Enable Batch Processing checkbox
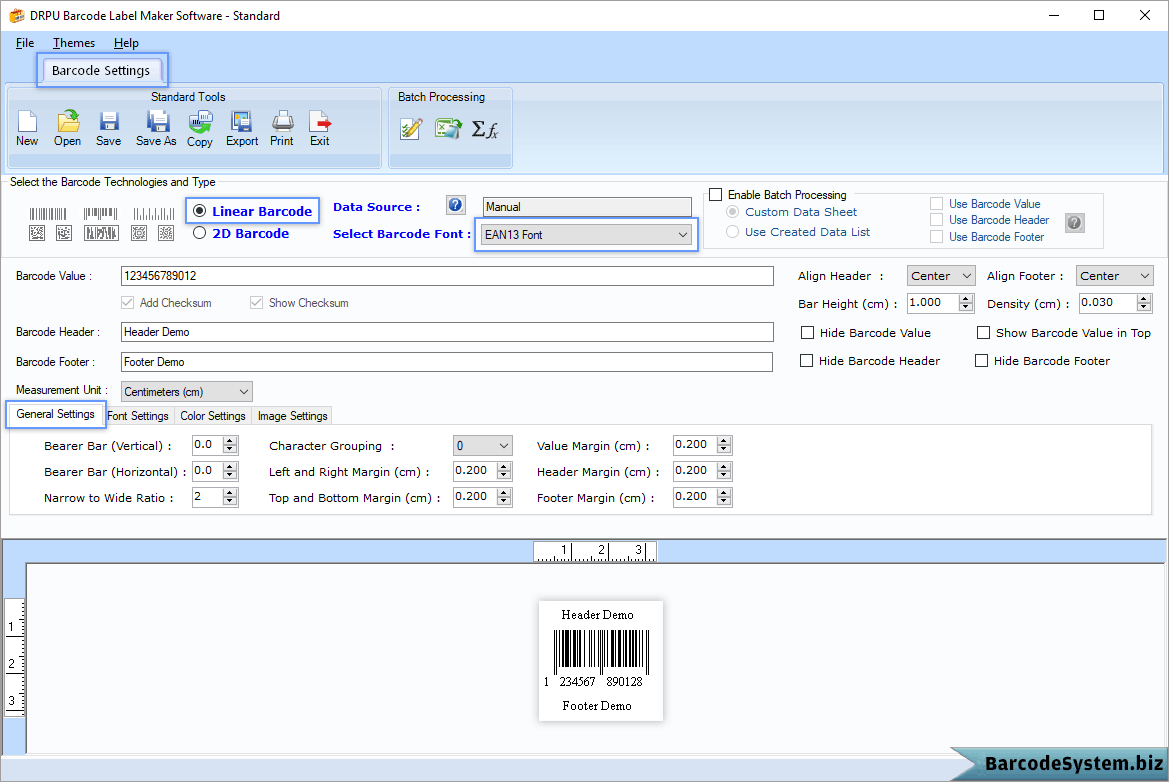Image resolution: width=1169 pixels, height=782 pixels. click(x=716, y=195)
